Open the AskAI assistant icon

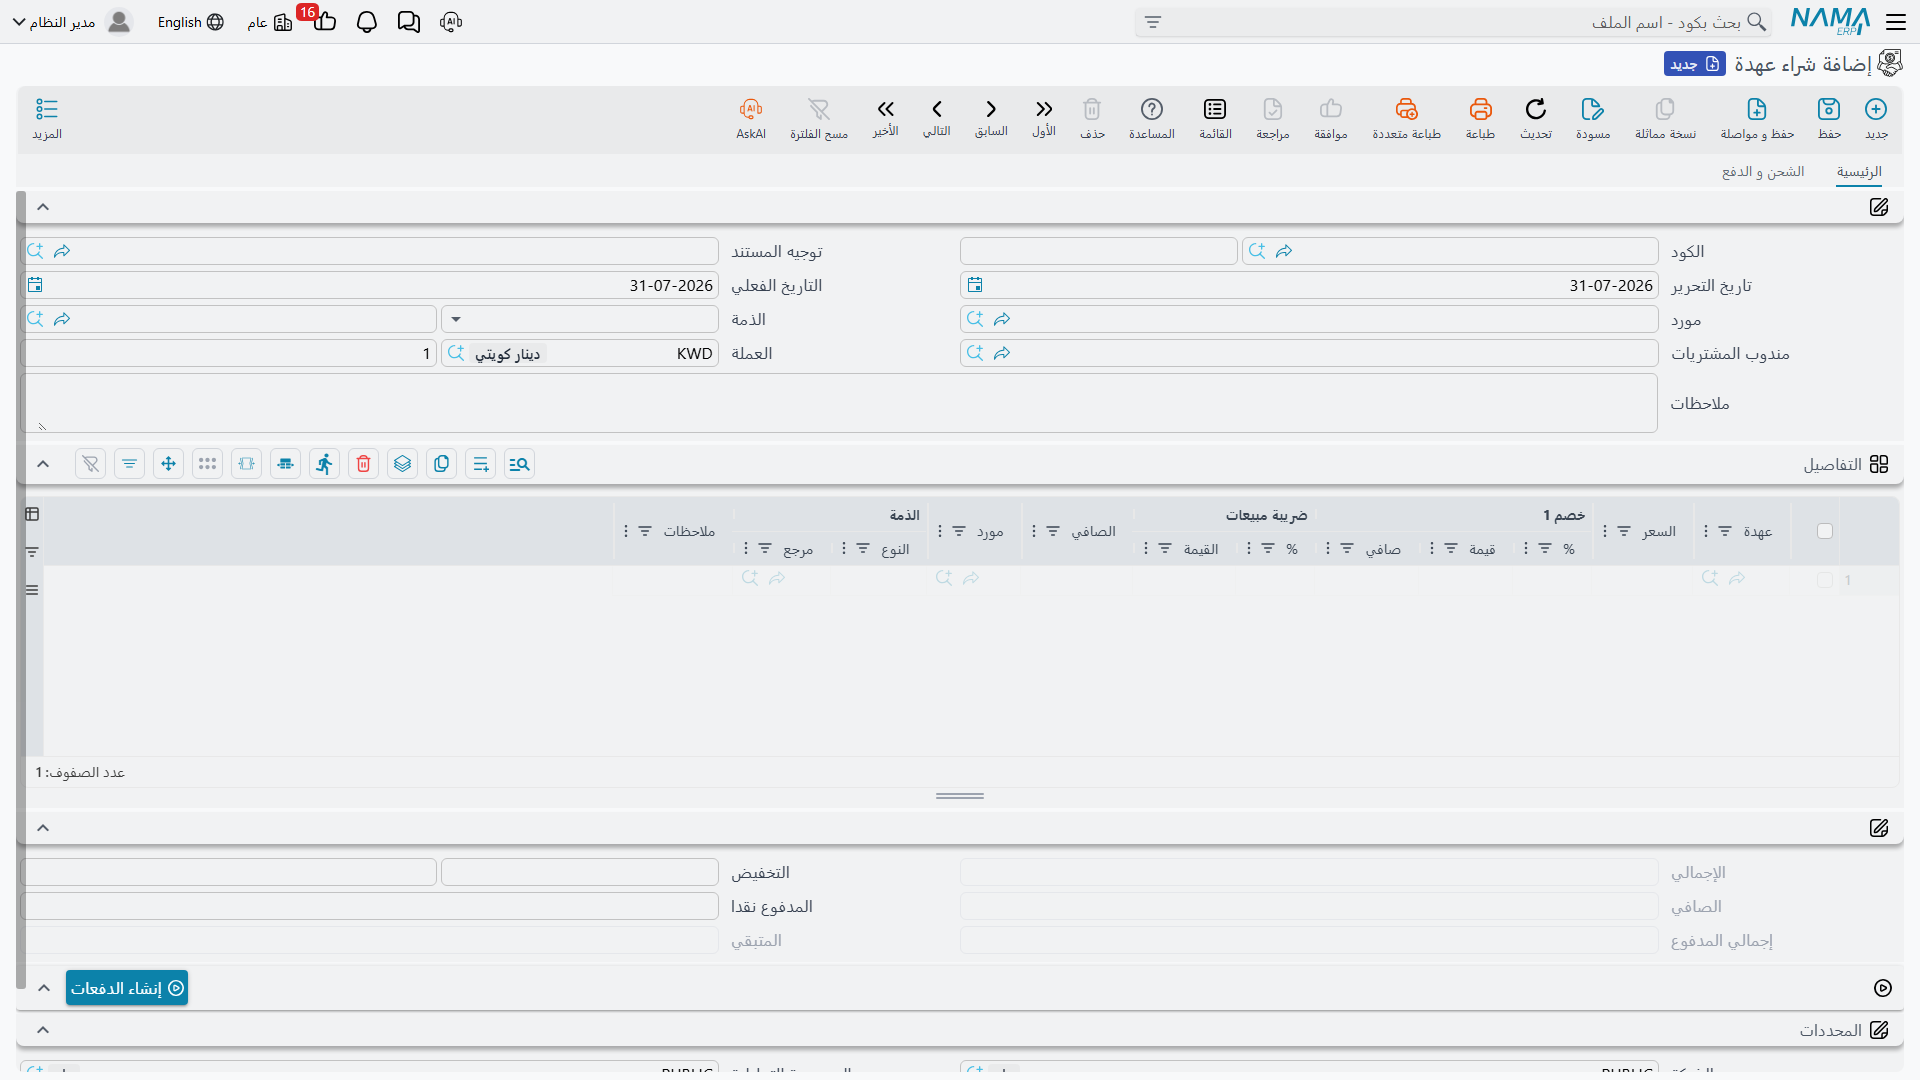751,109
